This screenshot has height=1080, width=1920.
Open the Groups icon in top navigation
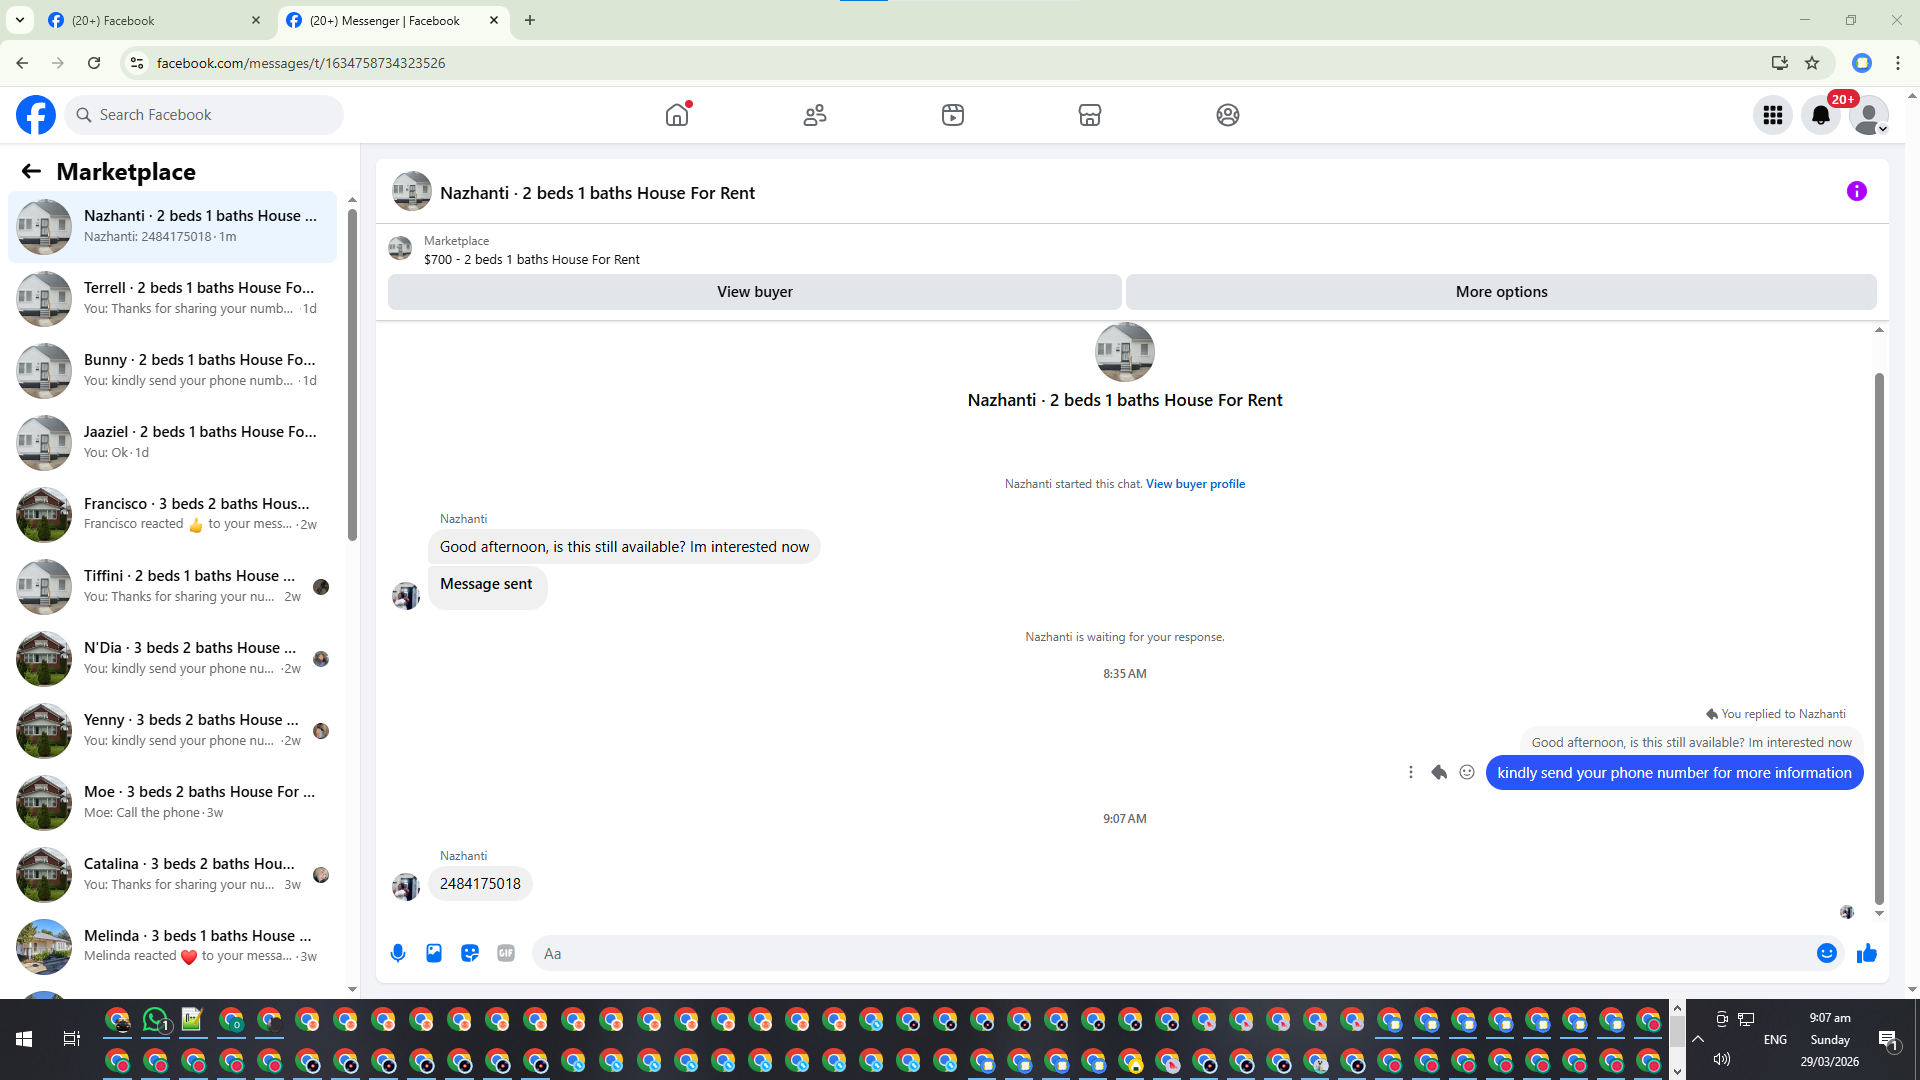pos(1228,115)
